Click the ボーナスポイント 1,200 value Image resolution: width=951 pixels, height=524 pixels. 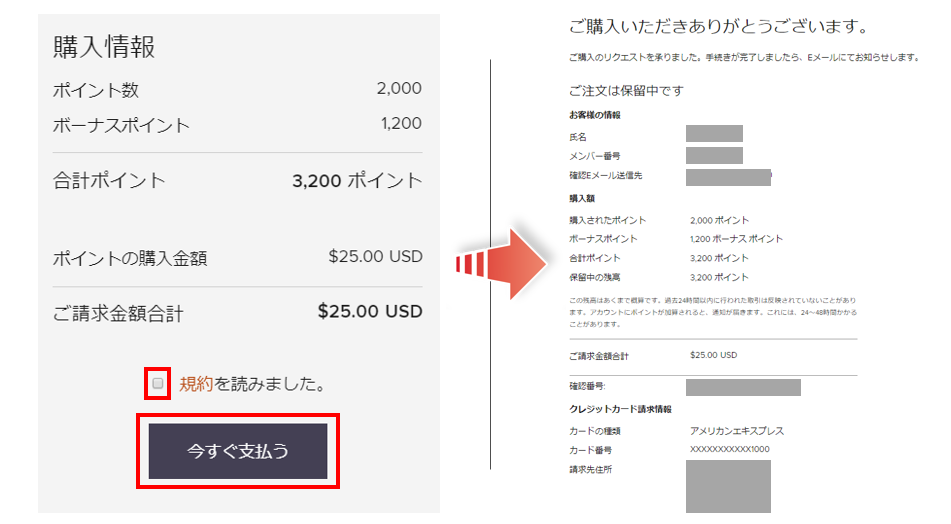point(401,123)
